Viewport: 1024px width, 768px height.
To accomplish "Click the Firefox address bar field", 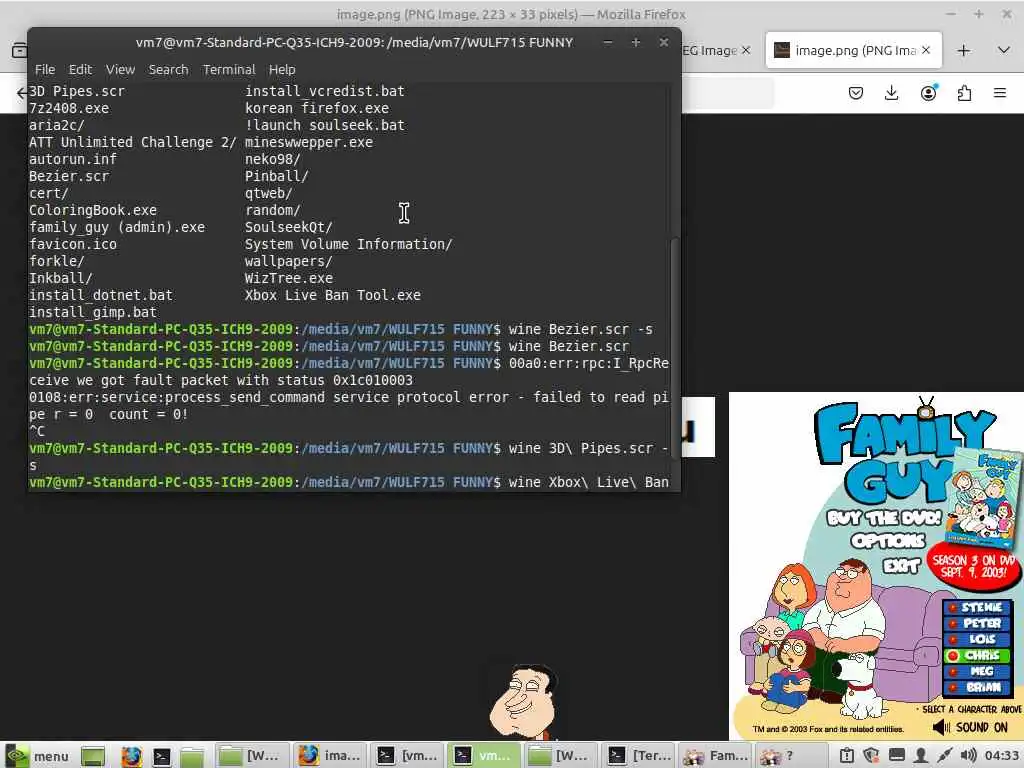I will tap(726, 93).
